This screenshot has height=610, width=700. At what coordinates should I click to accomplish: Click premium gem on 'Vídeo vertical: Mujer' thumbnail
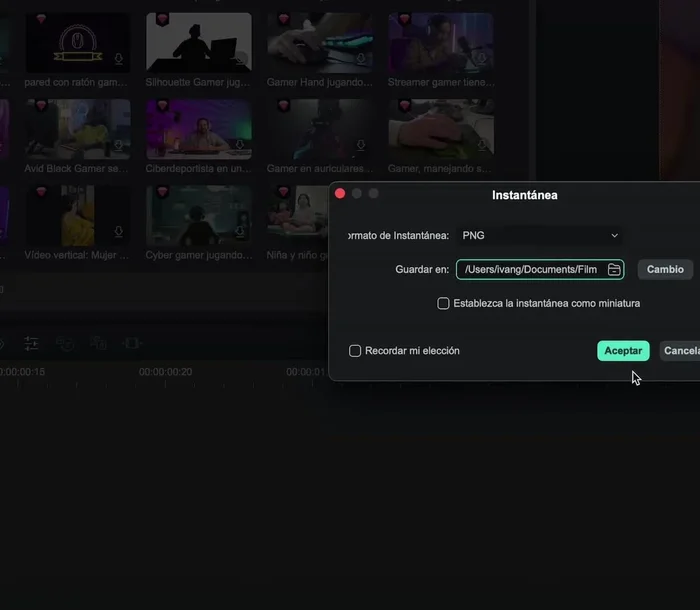(41, 192)
